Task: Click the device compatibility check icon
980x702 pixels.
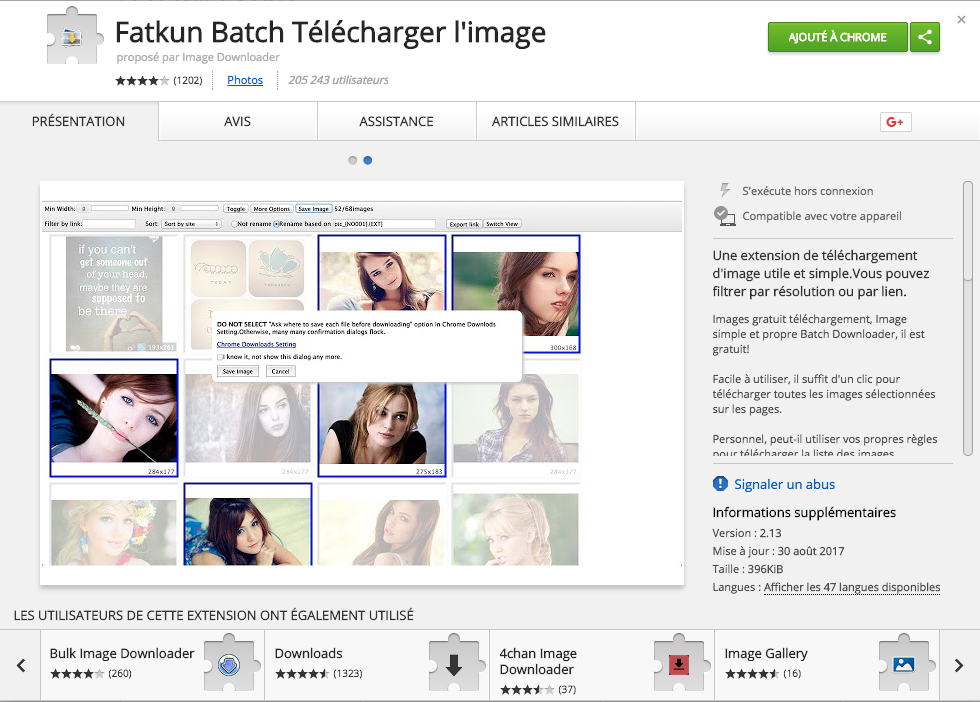Action: [724, 216]
